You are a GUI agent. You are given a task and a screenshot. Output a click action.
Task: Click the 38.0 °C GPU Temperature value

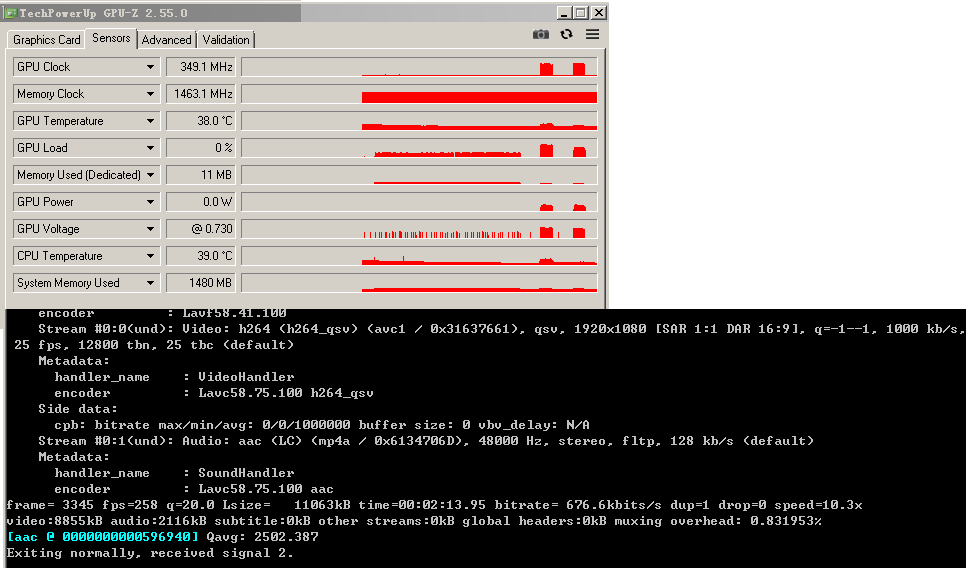200,121
